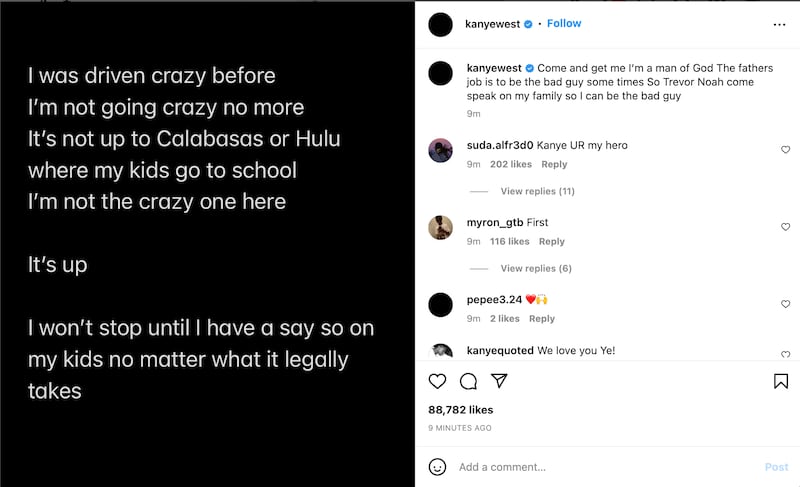This screenshot has width=800, height=487.
Task: Expand View replies (6)
Action: 536,268
